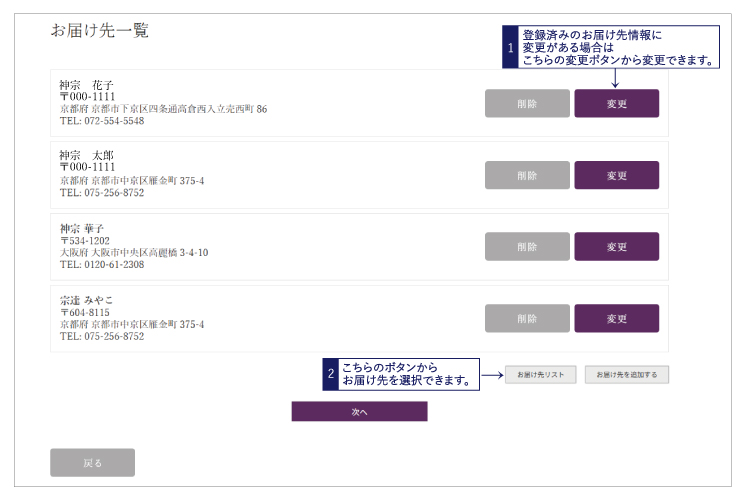Click the numbered 2 callout badge
Image resolution: width=750 pixels, height=497 pixels.
point(331,374)
